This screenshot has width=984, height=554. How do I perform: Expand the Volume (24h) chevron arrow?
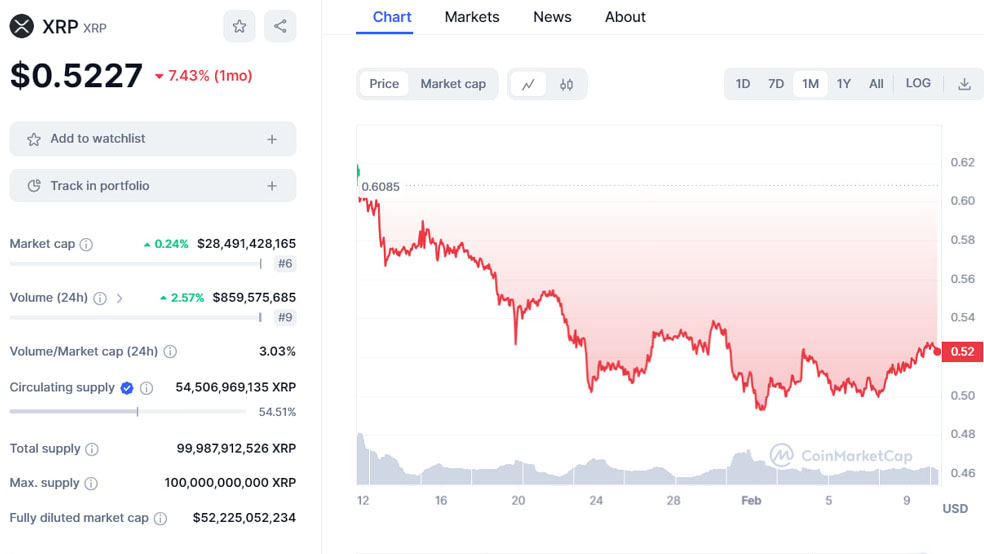[x=120, y=298]
